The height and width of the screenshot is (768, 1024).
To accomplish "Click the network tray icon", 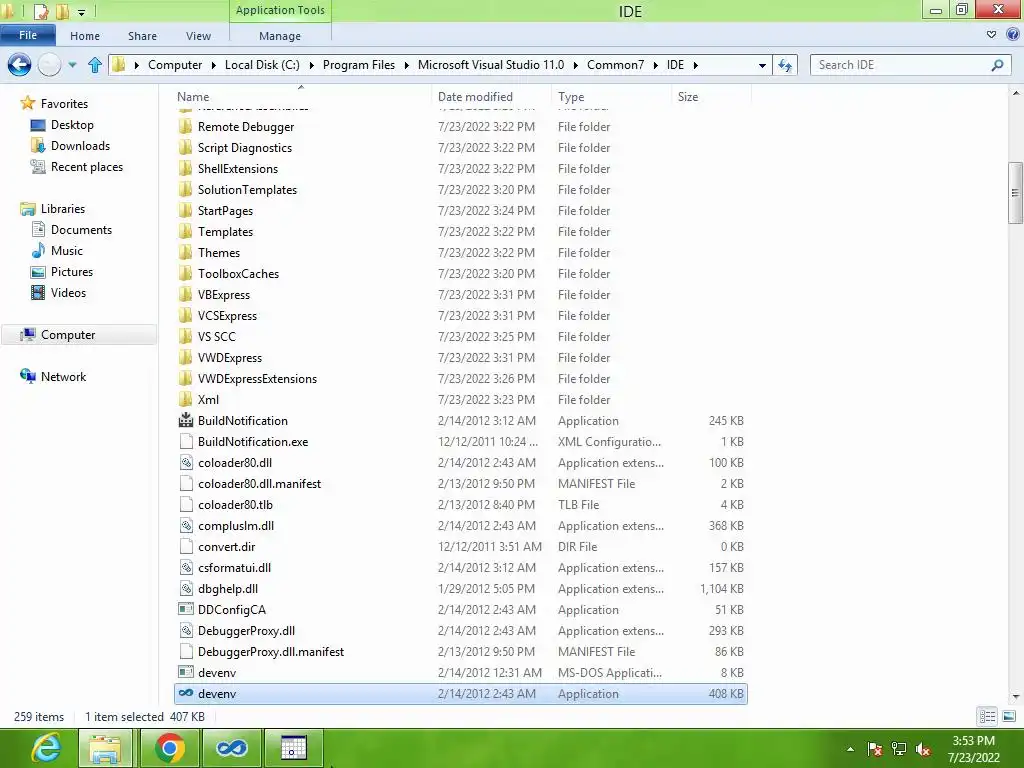I will point(899,749).
